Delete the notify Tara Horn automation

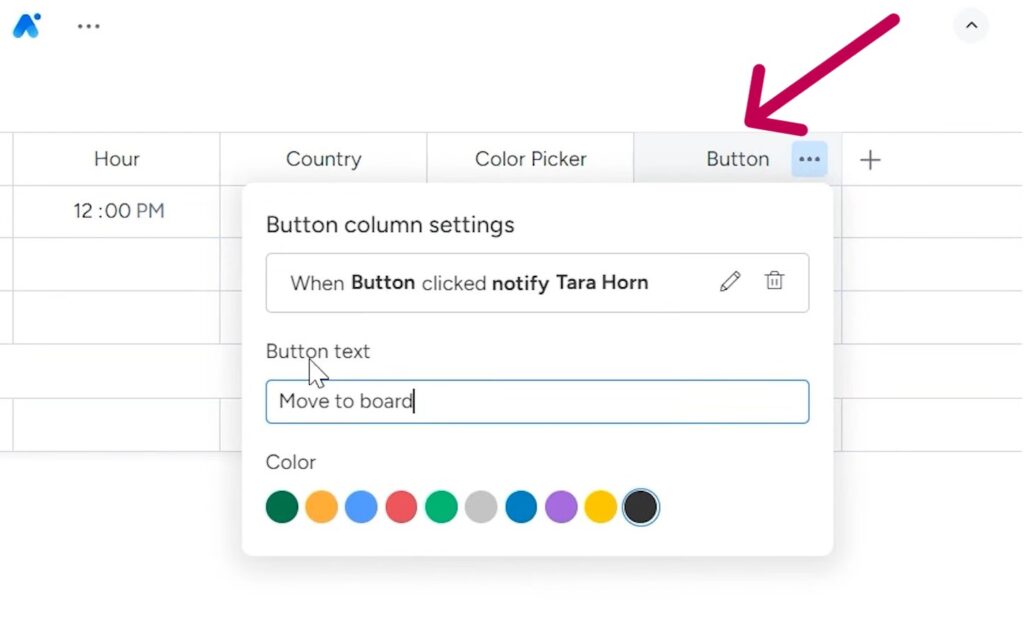tap(774, 282)
